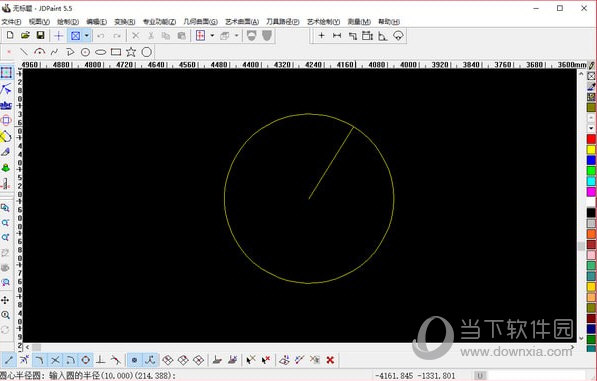
Task: Select the arc drawing tool
Action: tap(40, 51)
